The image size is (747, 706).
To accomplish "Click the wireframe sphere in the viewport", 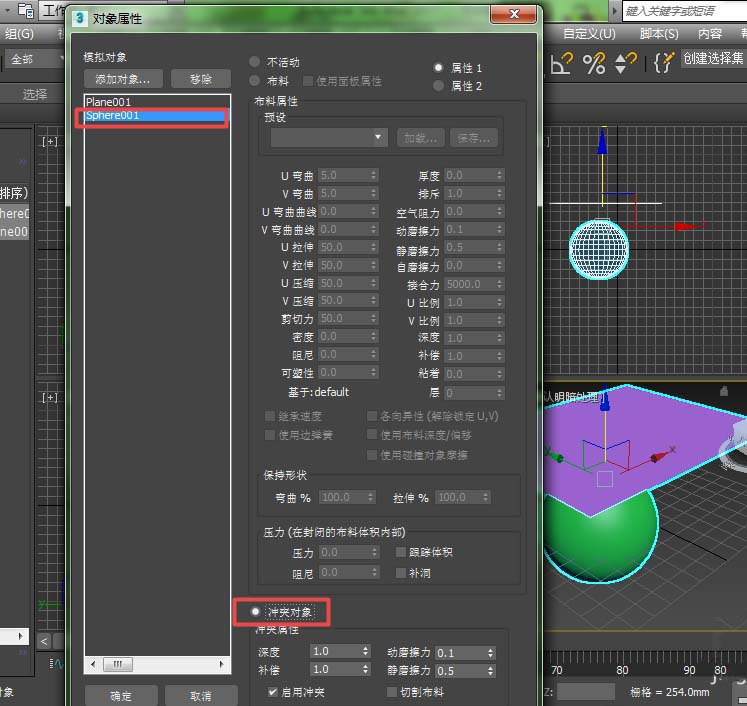I will [599, 249].
